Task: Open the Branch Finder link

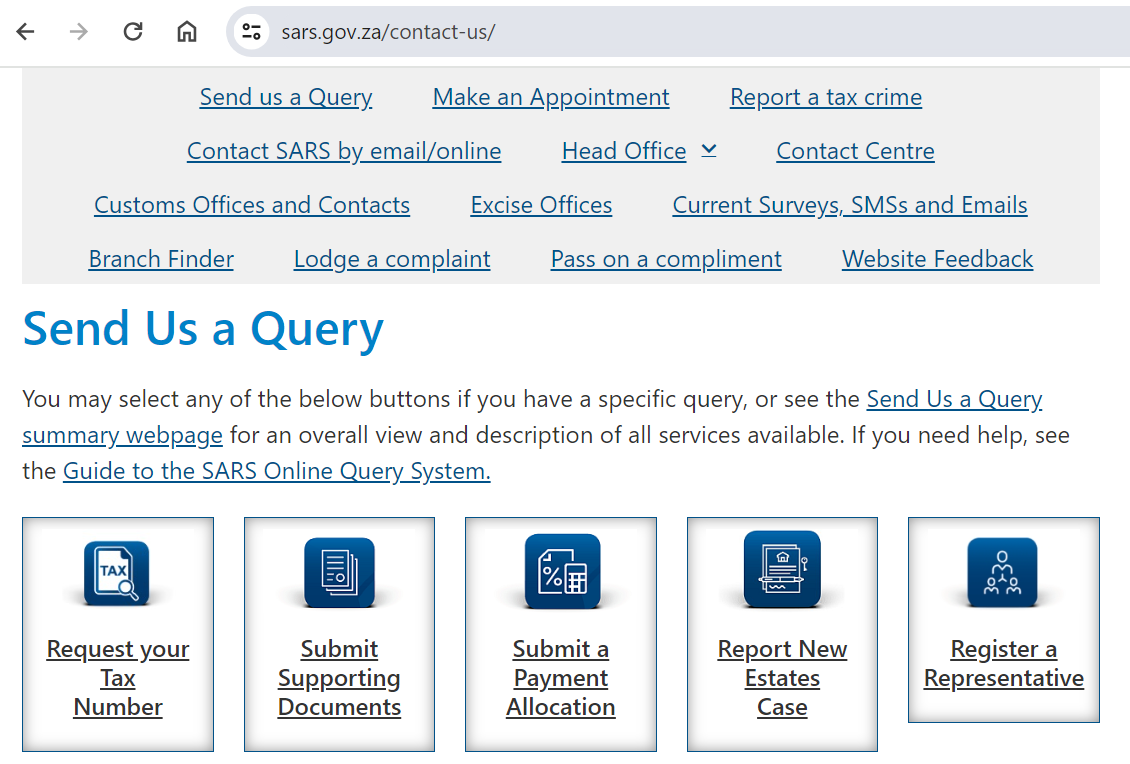Action: tap(161, 259)
